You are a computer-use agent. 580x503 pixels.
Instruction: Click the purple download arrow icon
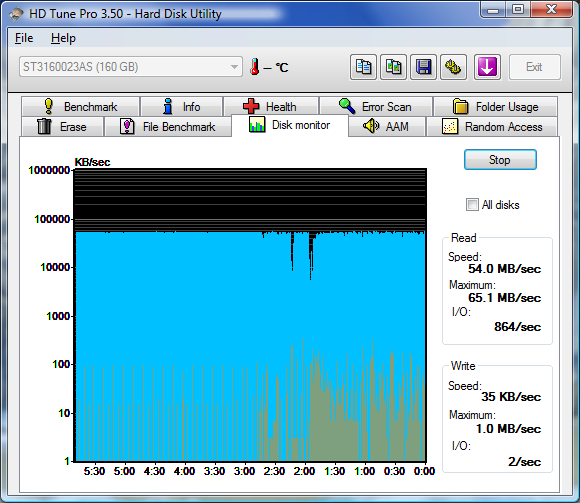click(487, 67)
